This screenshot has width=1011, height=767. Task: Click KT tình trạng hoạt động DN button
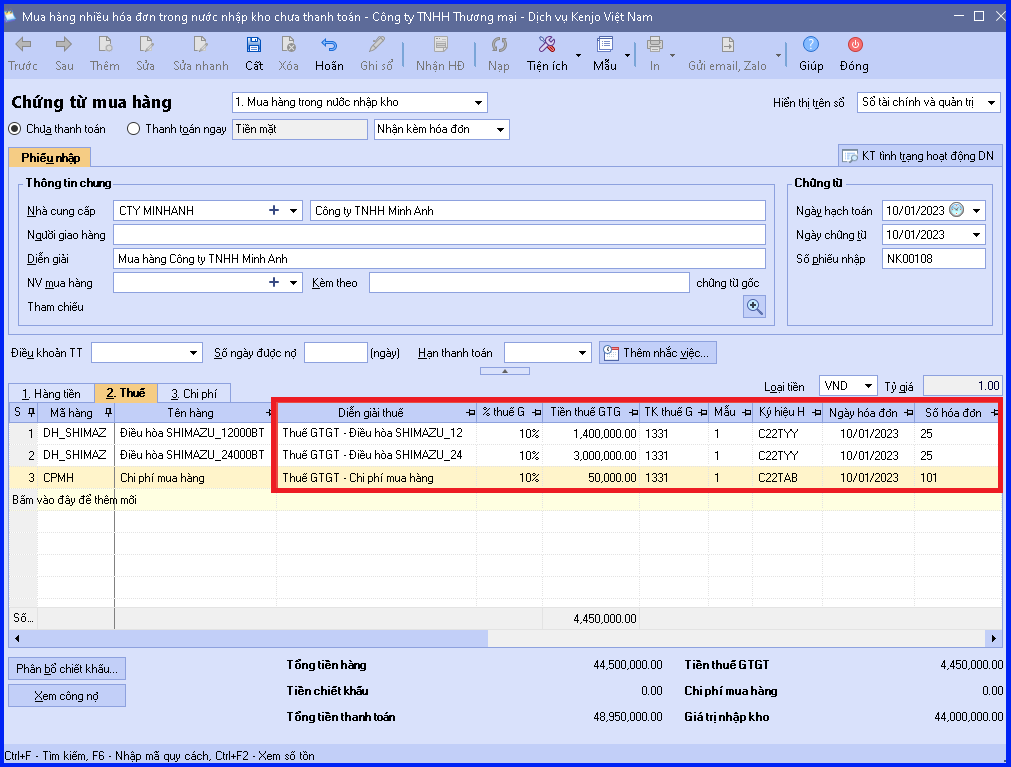919,156
